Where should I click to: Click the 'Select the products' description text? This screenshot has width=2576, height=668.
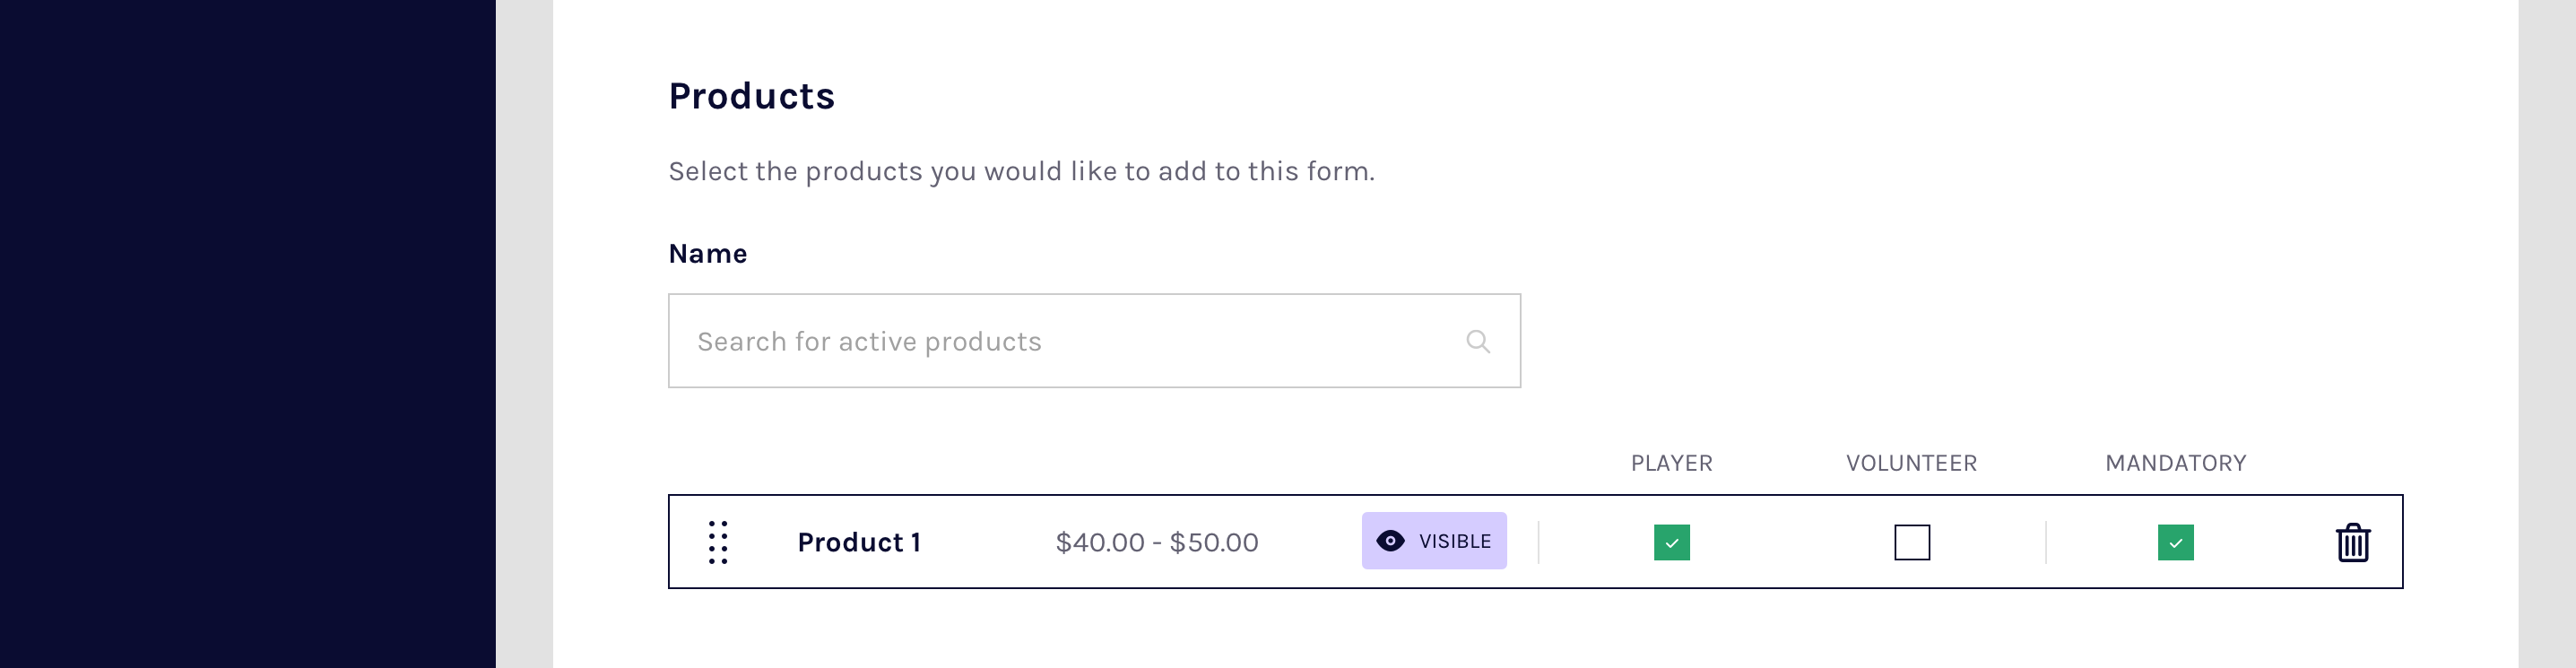(x=1021, y=171)
